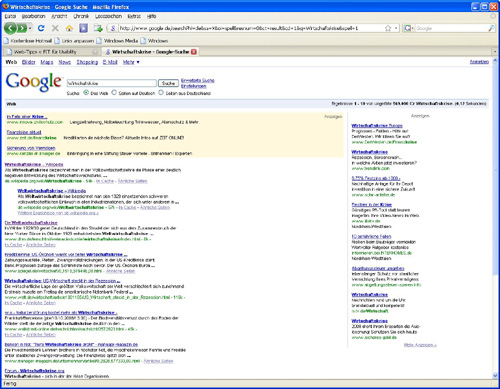The height and width of the screenshot is (389, 500).
Task: Open Google Shopping link
Action: point(87,62)
